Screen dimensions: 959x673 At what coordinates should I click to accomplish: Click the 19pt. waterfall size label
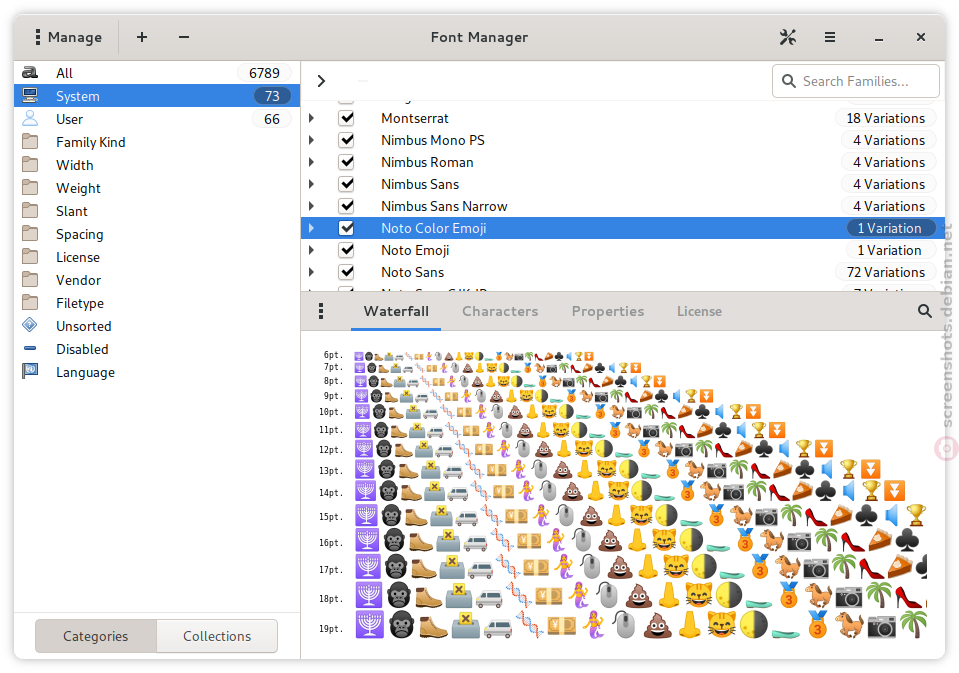[330, 628]
